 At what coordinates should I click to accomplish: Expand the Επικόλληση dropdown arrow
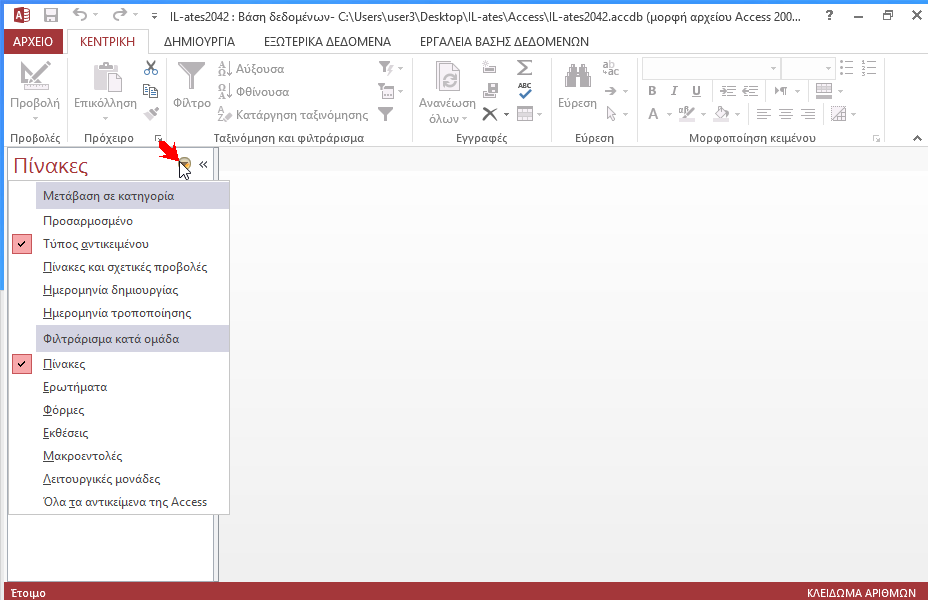click(x=105, y=118)
